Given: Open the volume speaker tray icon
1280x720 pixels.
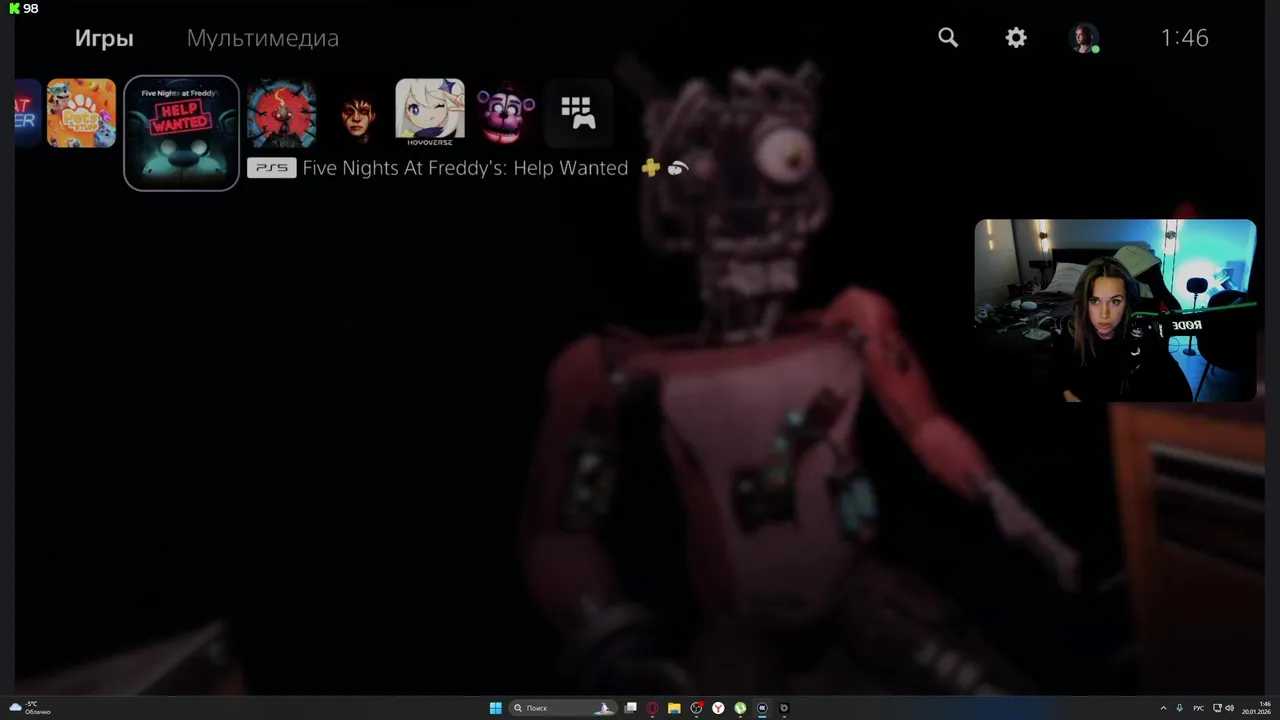Looking at the screenshot, I should pos(1230,708).
